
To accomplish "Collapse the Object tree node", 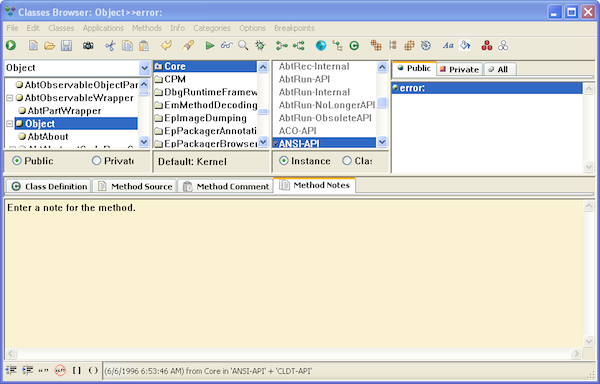I will (10, 124).
